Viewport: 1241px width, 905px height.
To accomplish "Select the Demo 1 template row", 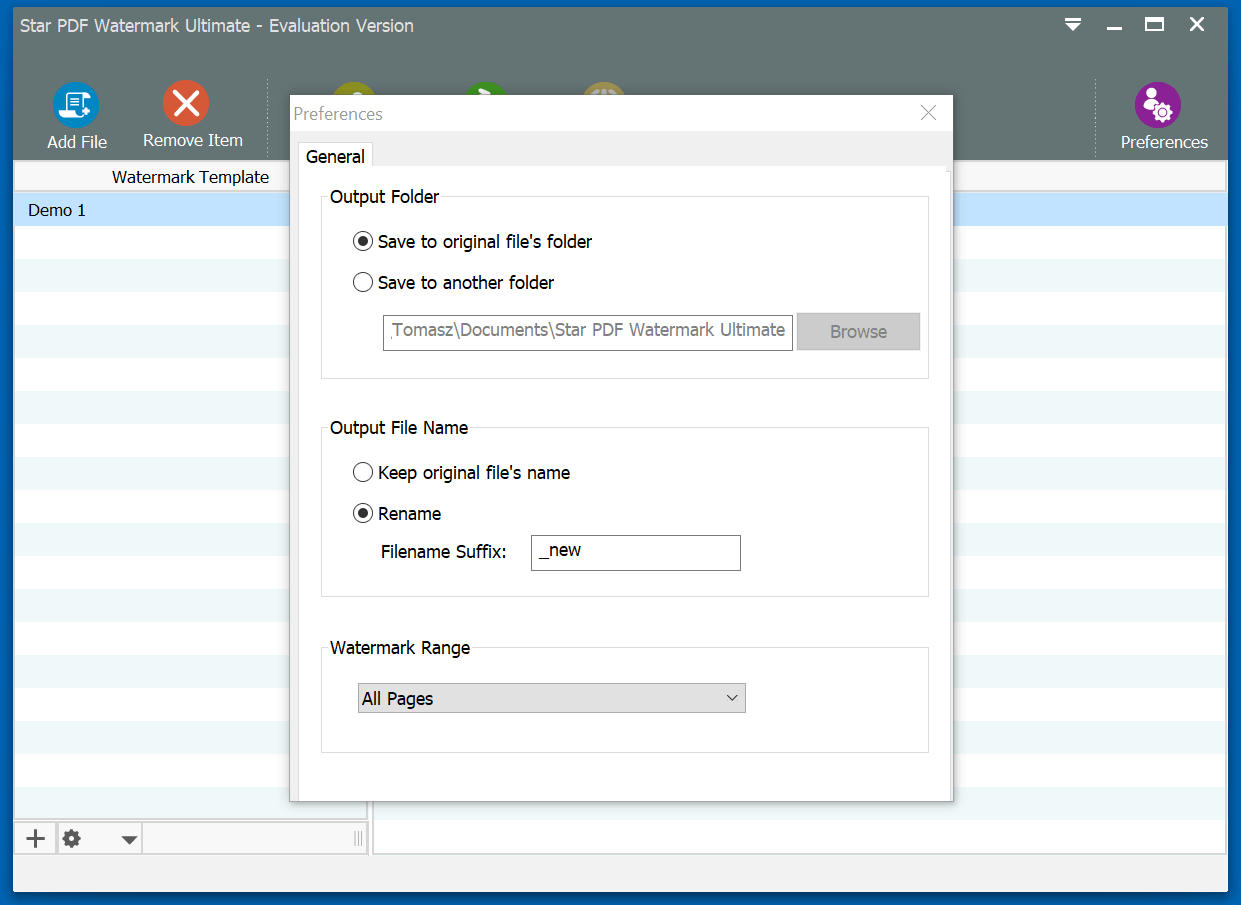I will coord(152,210).
